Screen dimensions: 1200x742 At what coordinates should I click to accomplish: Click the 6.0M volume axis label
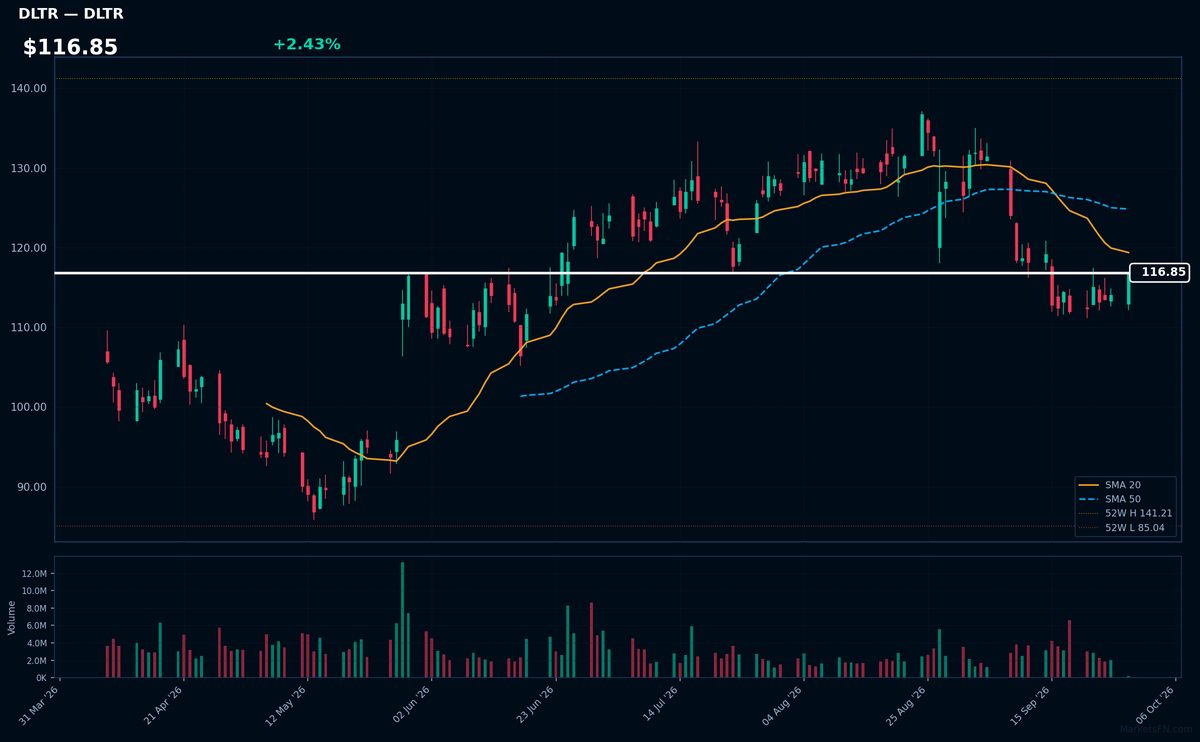coord(35,626)
